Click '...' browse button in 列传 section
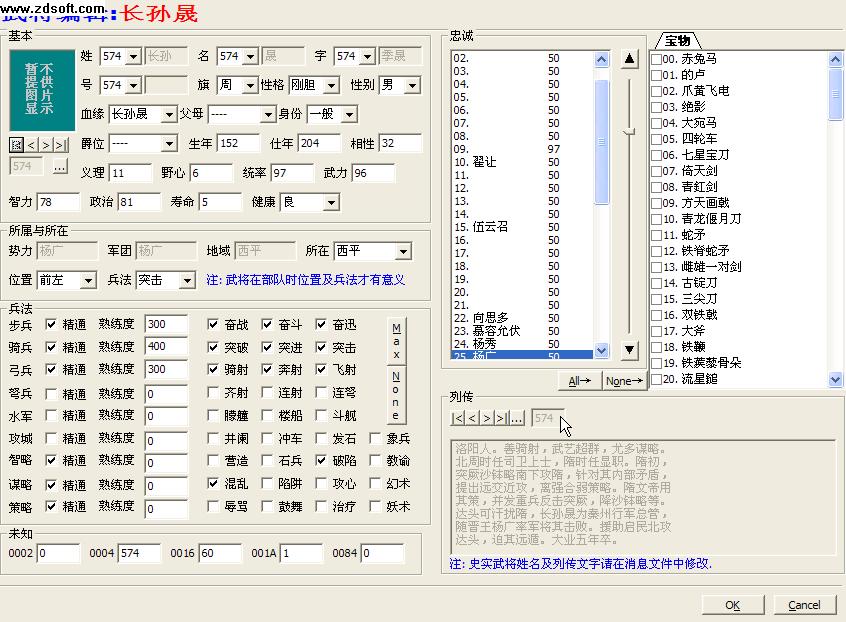This screenshot has height=622, width=846. tap(516, 418)
